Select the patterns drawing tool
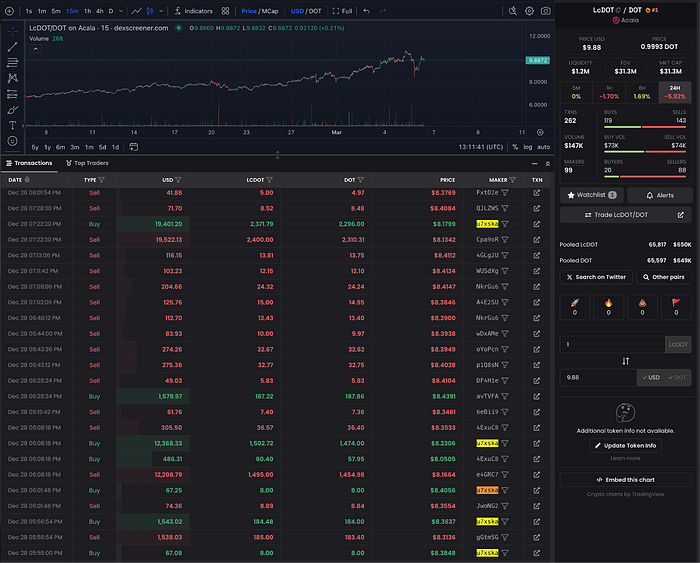Image resolution: width=700 pixels, height=563 pixels. point(12,78)
